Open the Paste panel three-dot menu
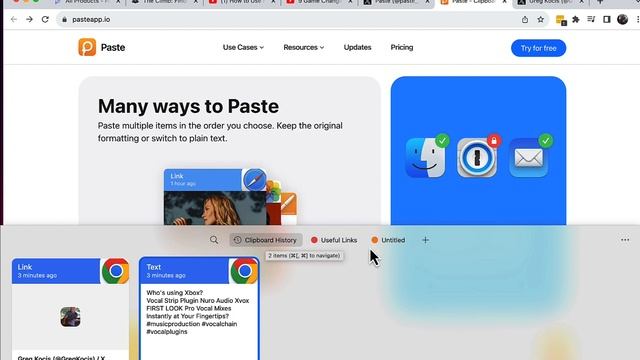Viewport: 640px width, 360px height. click(625, 240)
